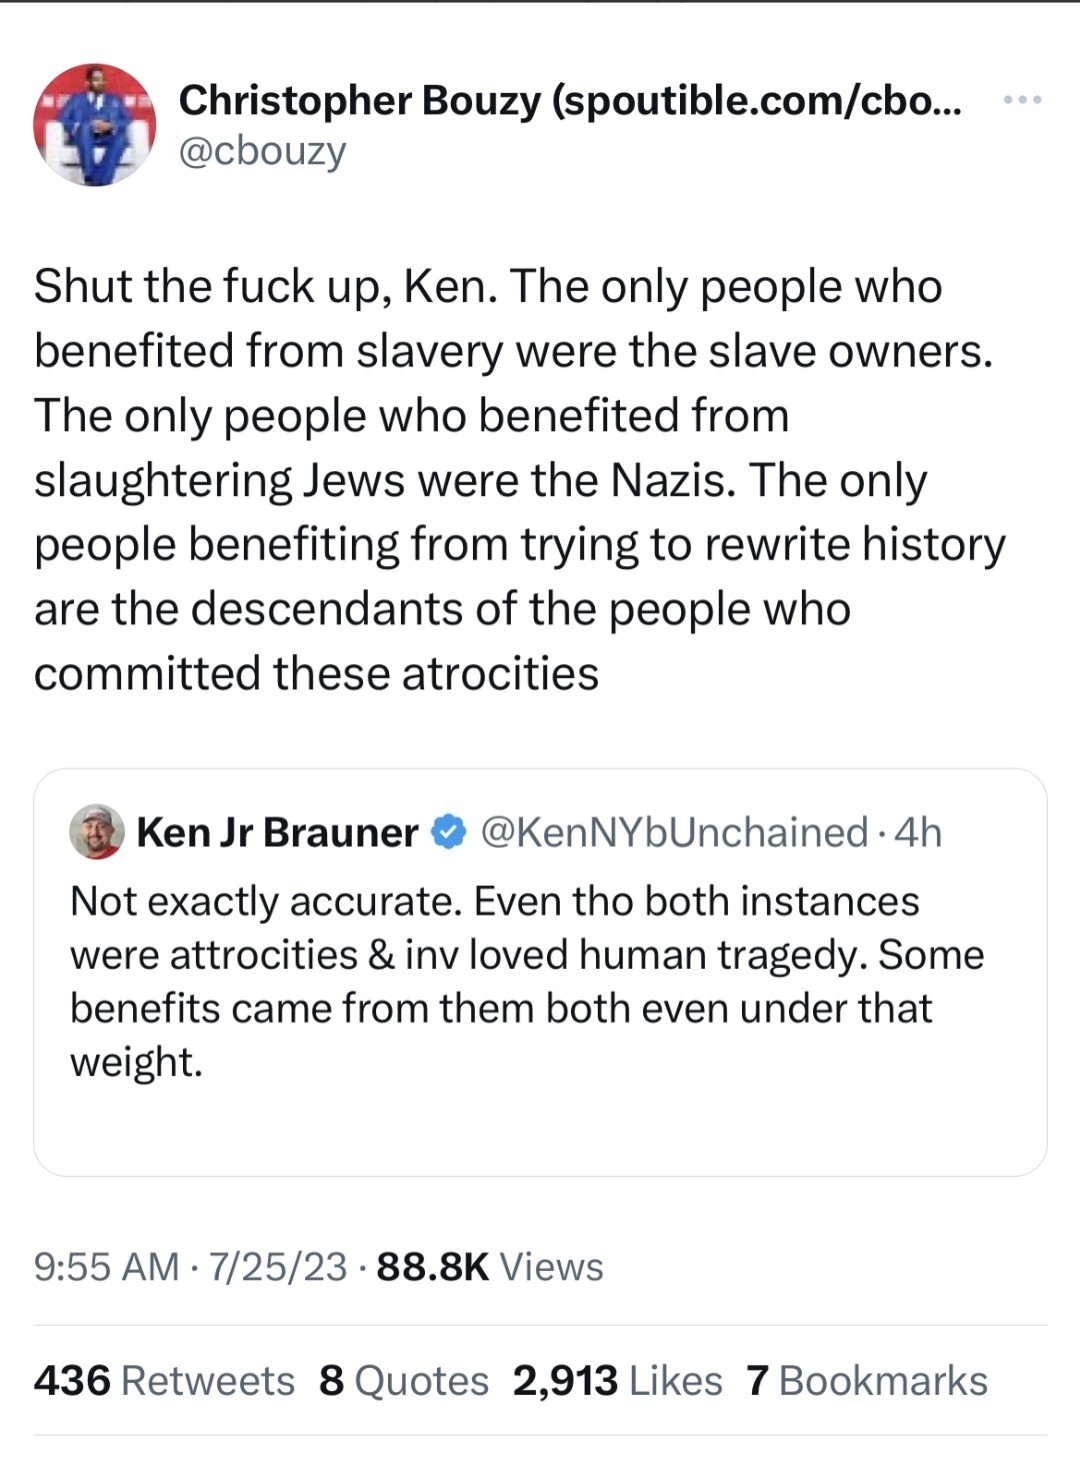Screen dimensions: 1080x1465
Task: Click the Ken Jr Brauner name
Action: tap(277, 832)
